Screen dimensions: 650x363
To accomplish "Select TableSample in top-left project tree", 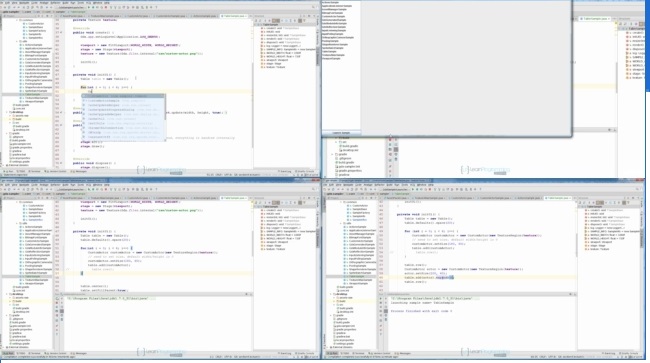I will (x=33, y=94).
